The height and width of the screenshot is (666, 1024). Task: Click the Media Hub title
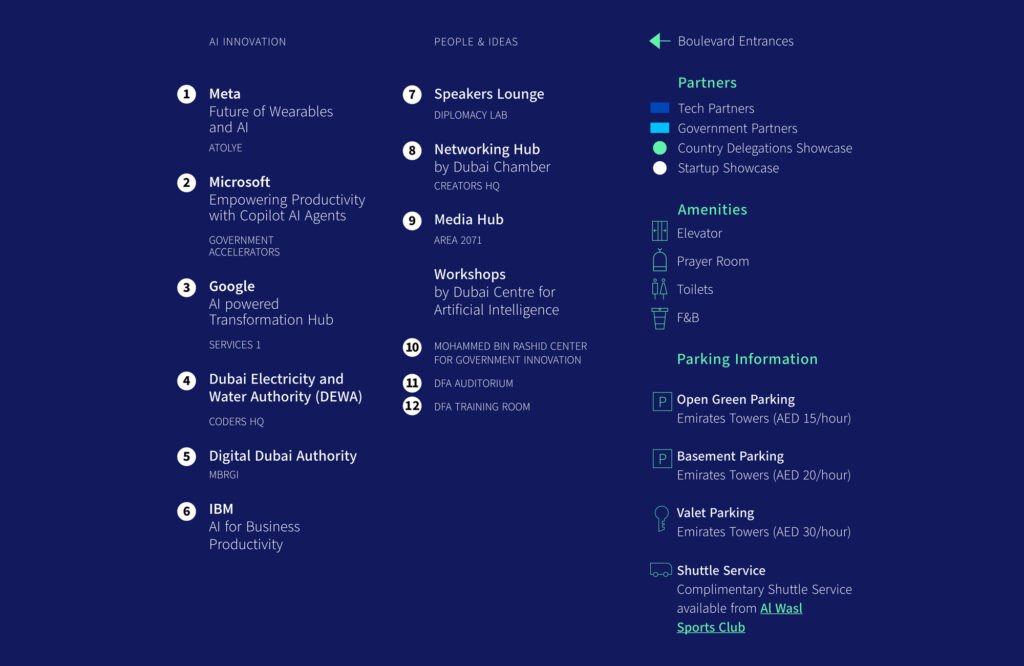click(469, 219)
